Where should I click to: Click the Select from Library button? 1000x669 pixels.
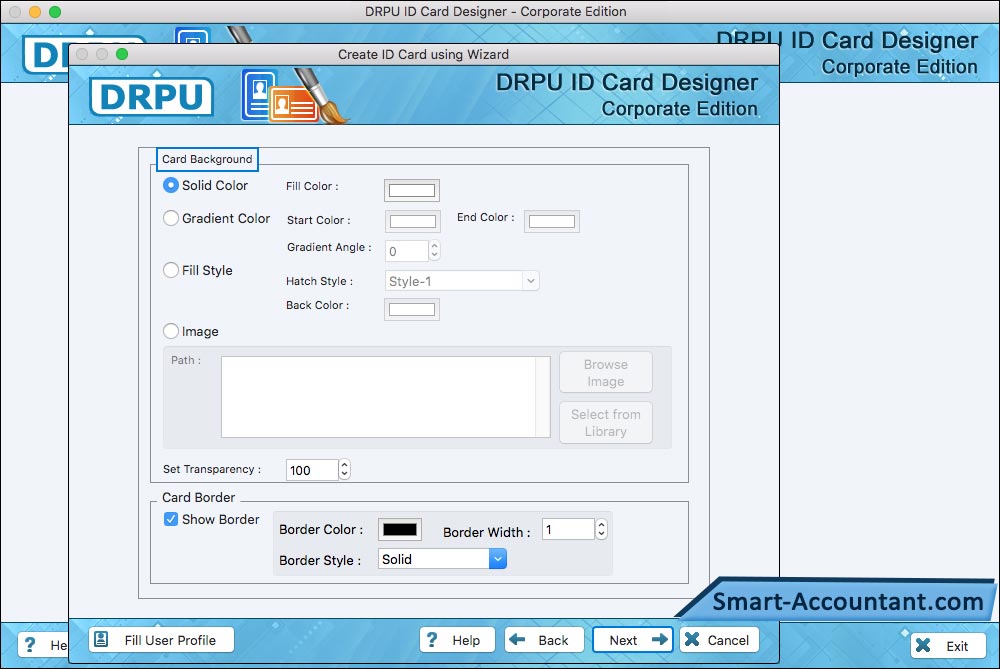[606, 422]
